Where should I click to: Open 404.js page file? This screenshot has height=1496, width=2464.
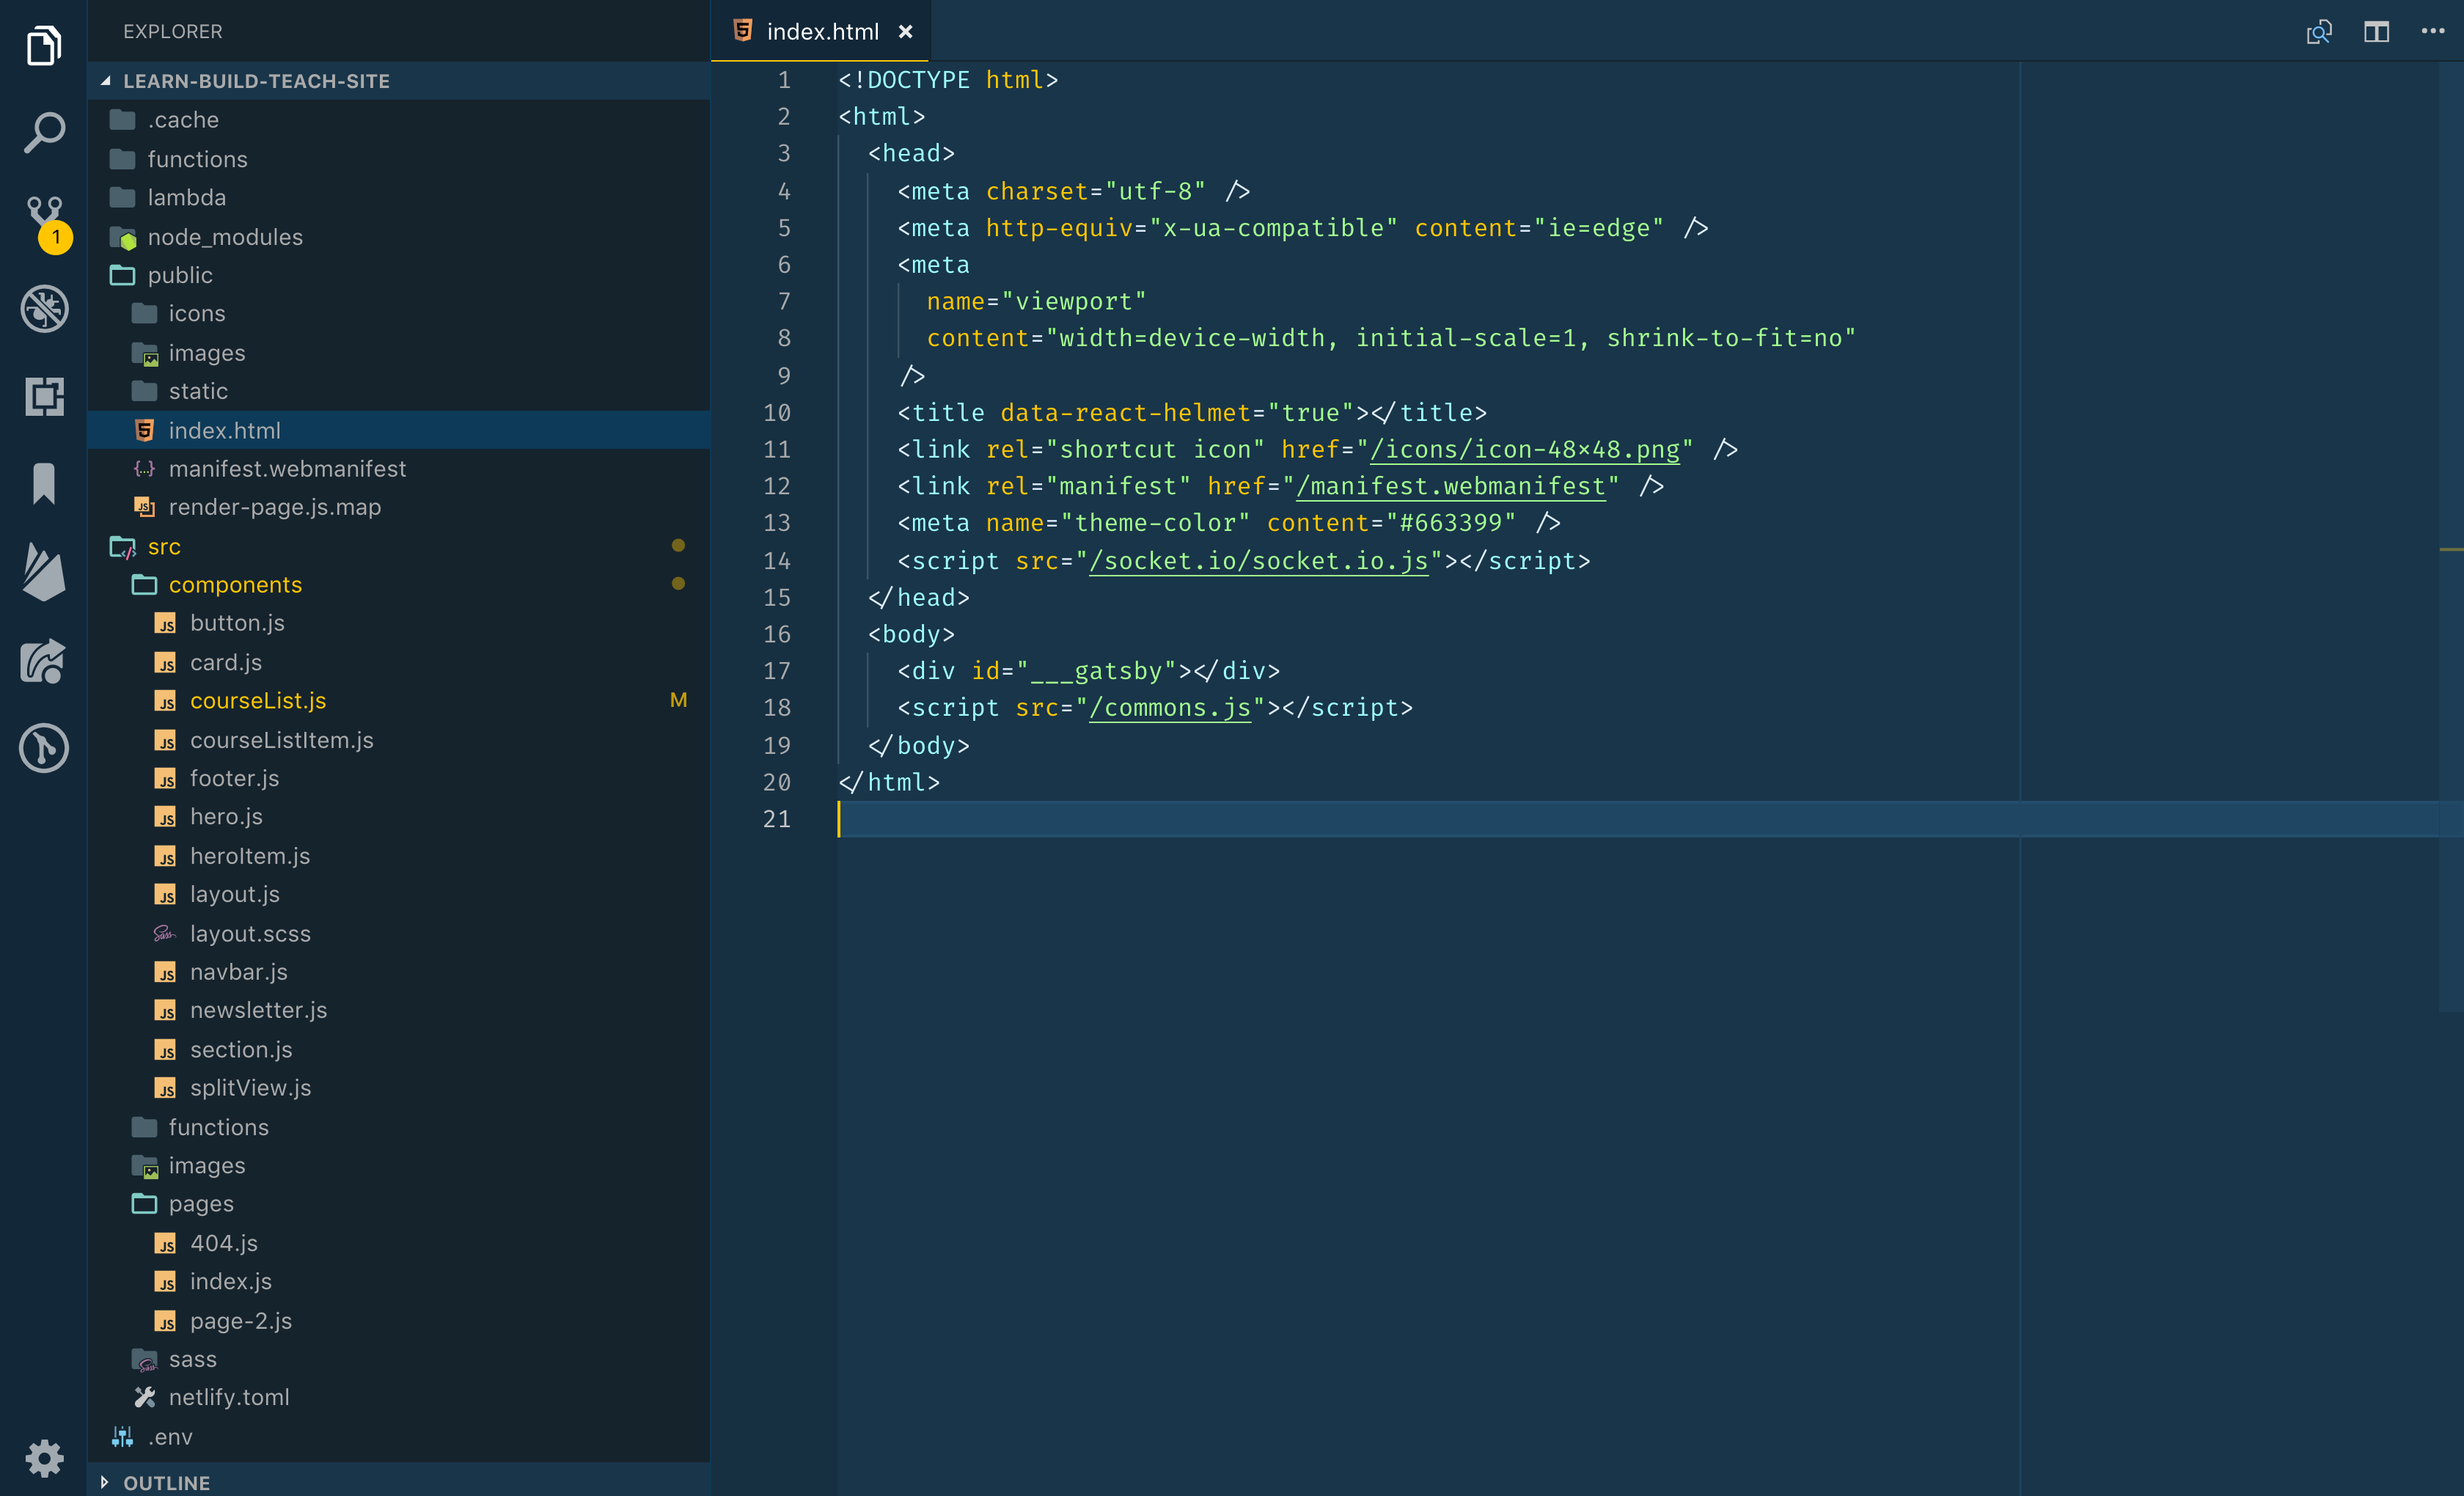tap(399, 1243)
